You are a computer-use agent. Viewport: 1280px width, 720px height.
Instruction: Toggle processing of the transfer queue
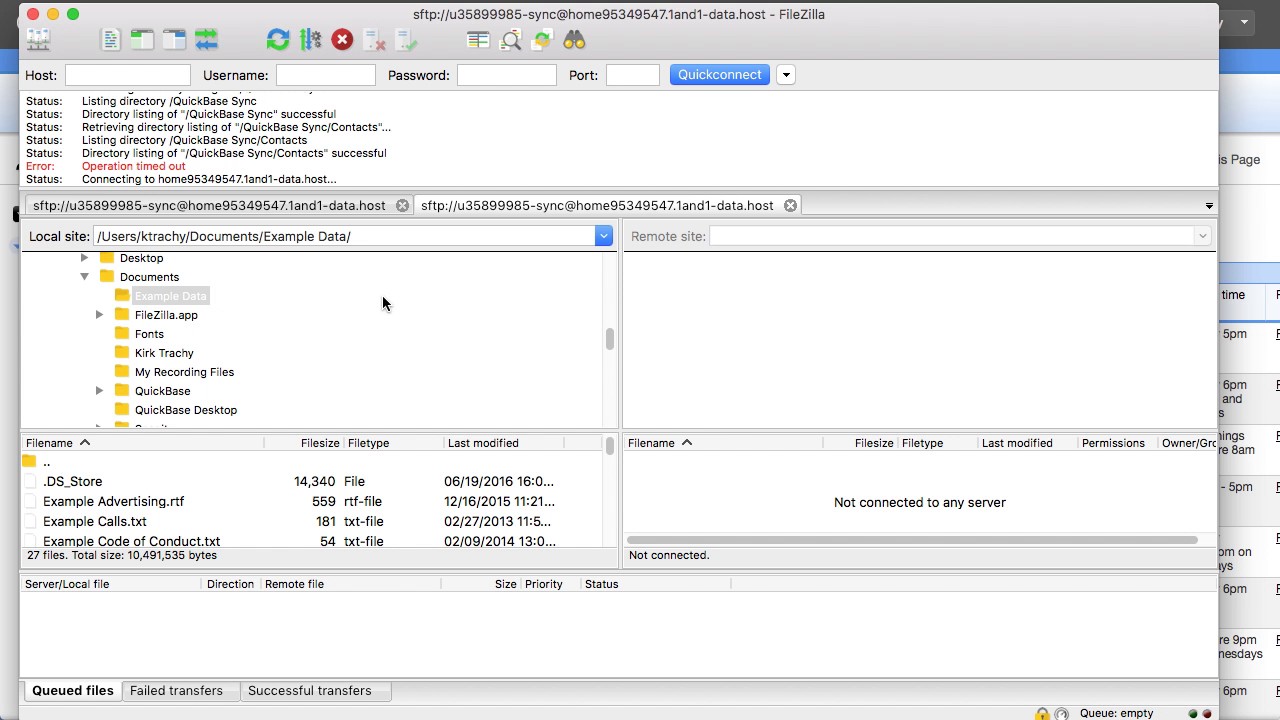(x=310, y=40)
